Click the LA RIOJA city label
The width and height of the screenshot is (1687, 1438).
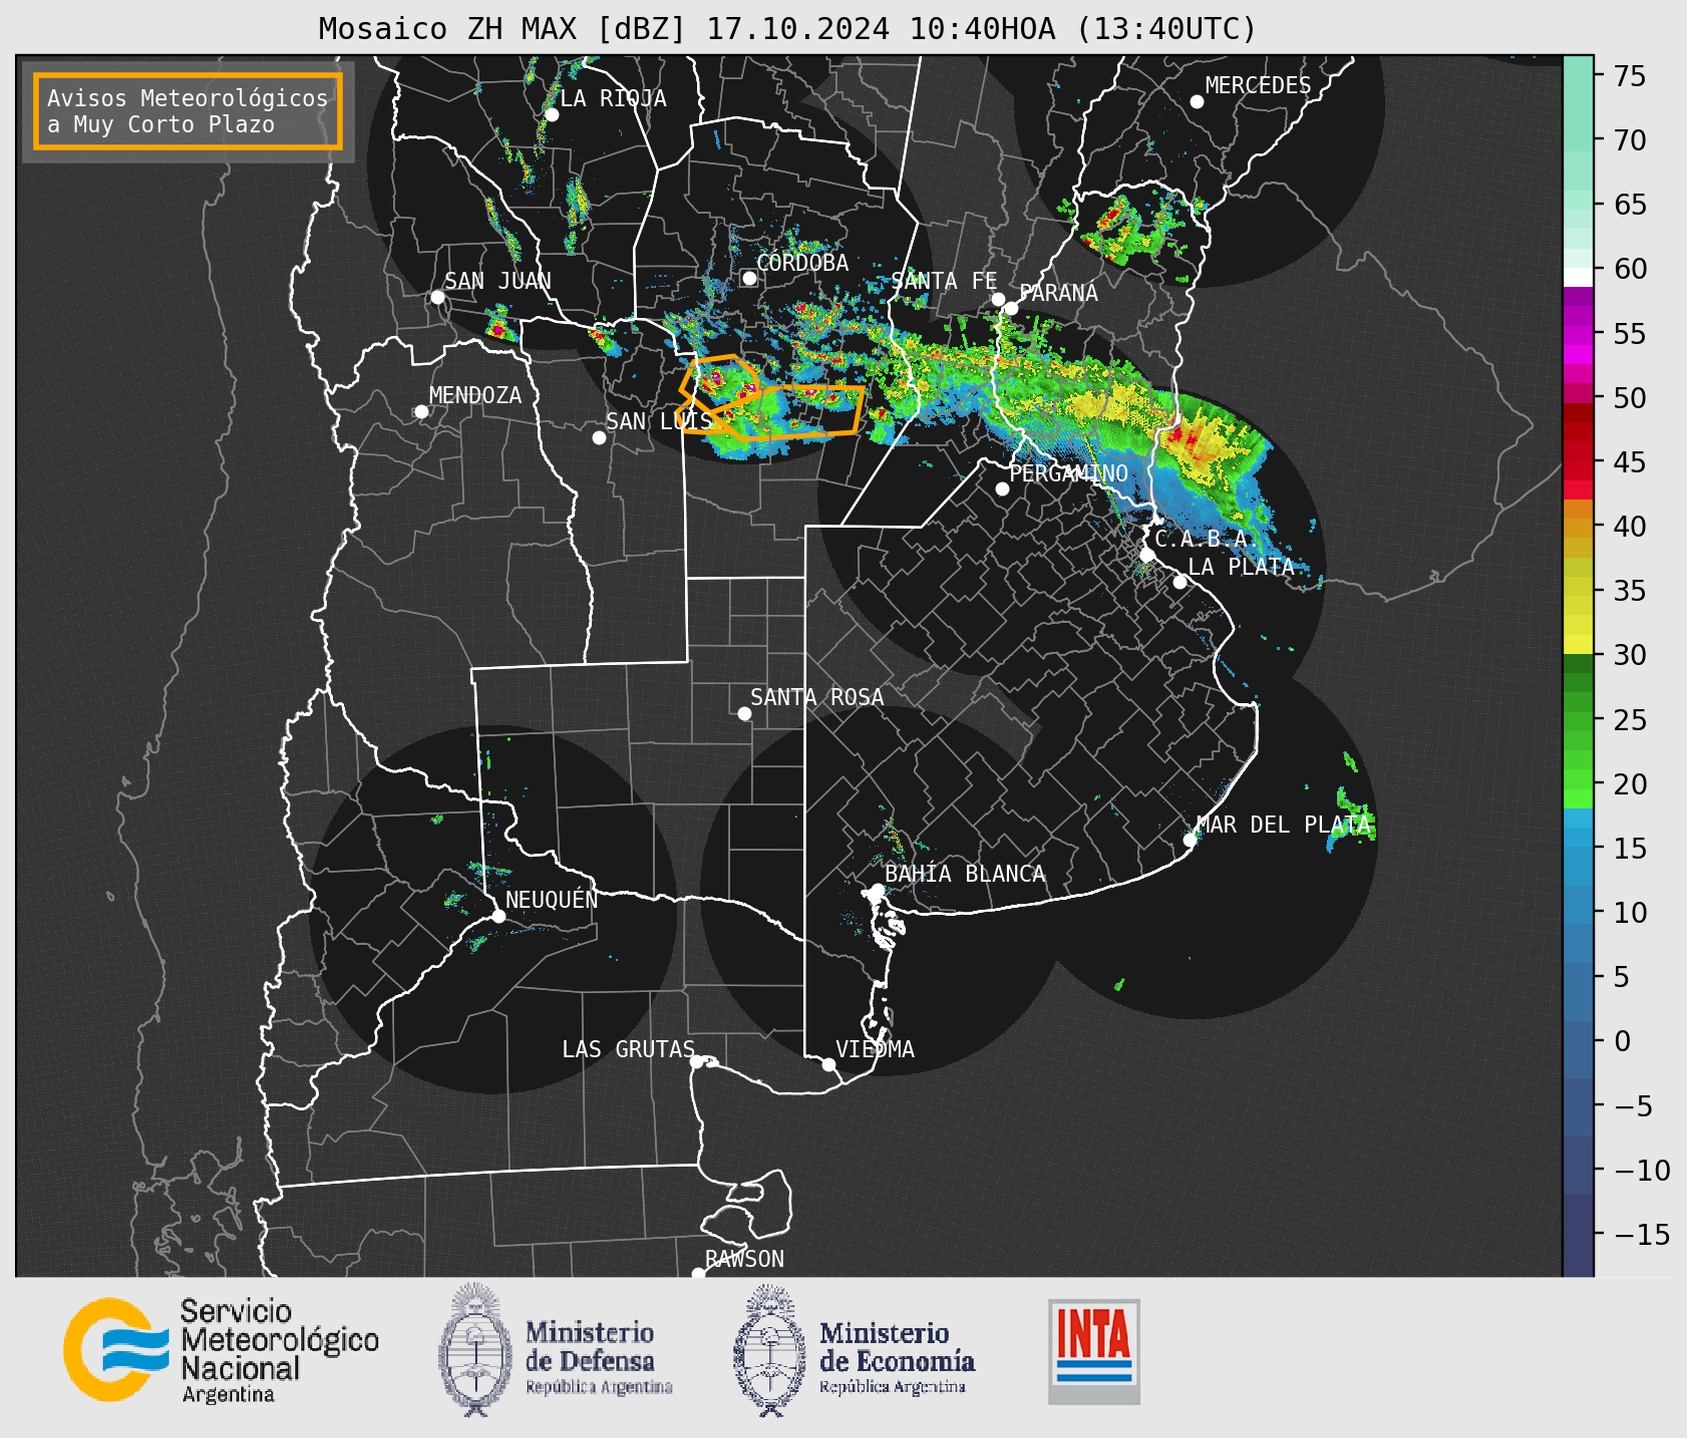pyautogui.click(x=613, y=98)
